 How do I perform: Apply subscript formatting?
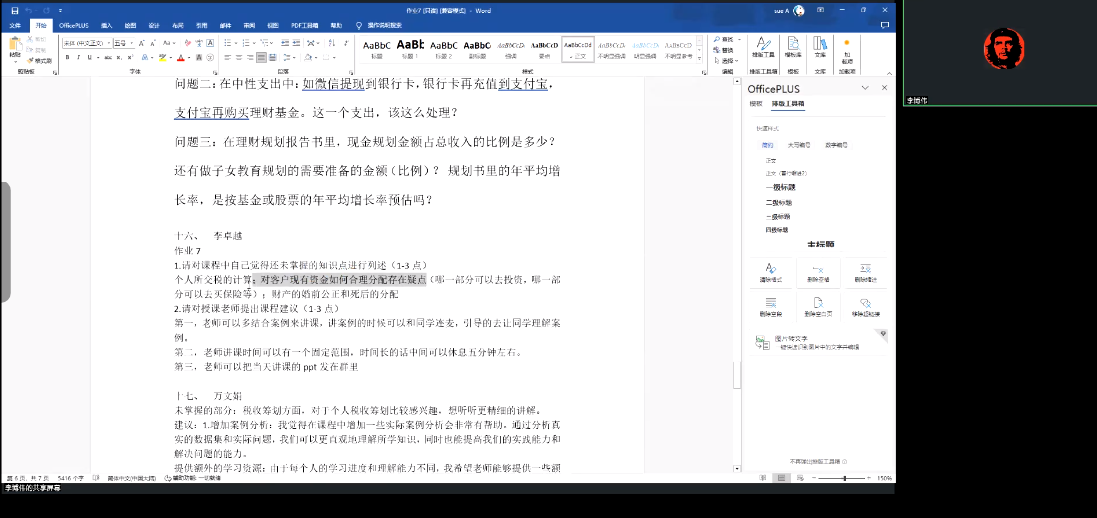[119, 57]
